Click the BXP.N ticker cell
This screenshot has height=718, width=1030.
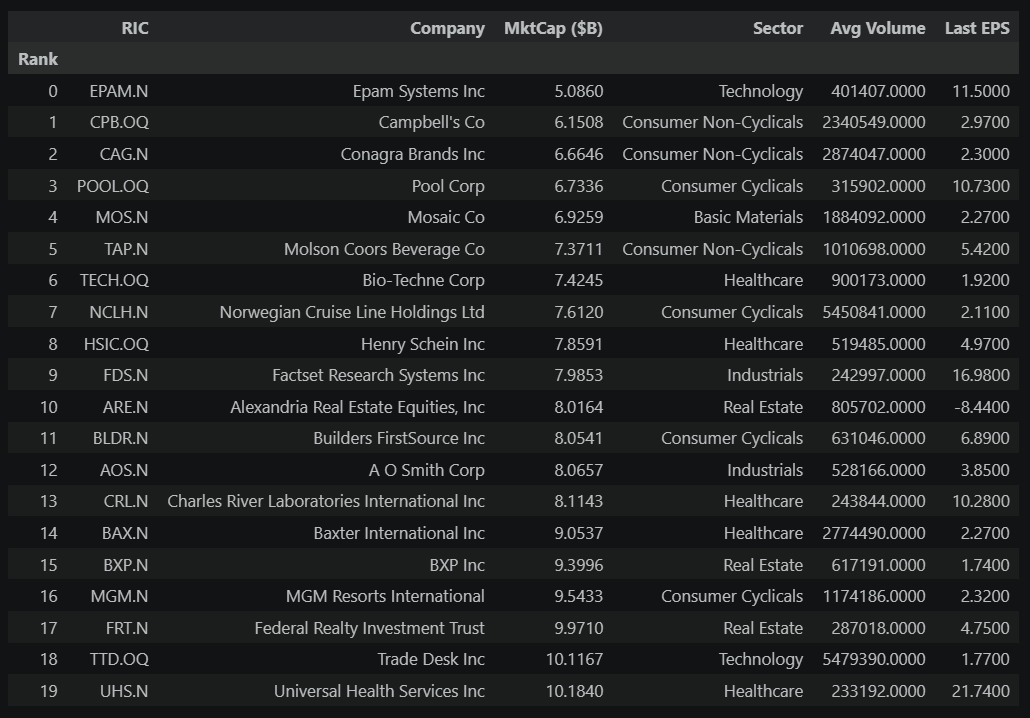125,565
